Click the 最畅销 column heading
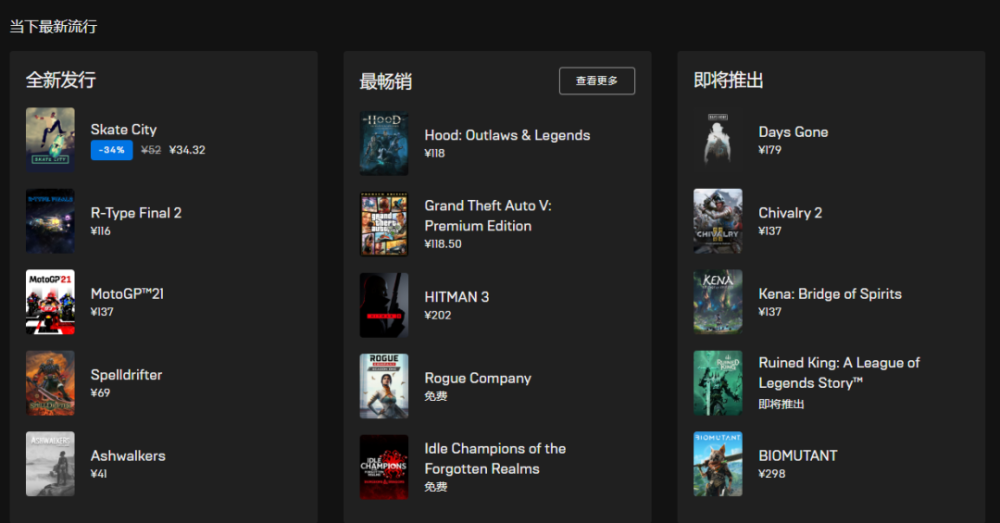The height and width of the screenshot is (523, 1000). (386, 82)
